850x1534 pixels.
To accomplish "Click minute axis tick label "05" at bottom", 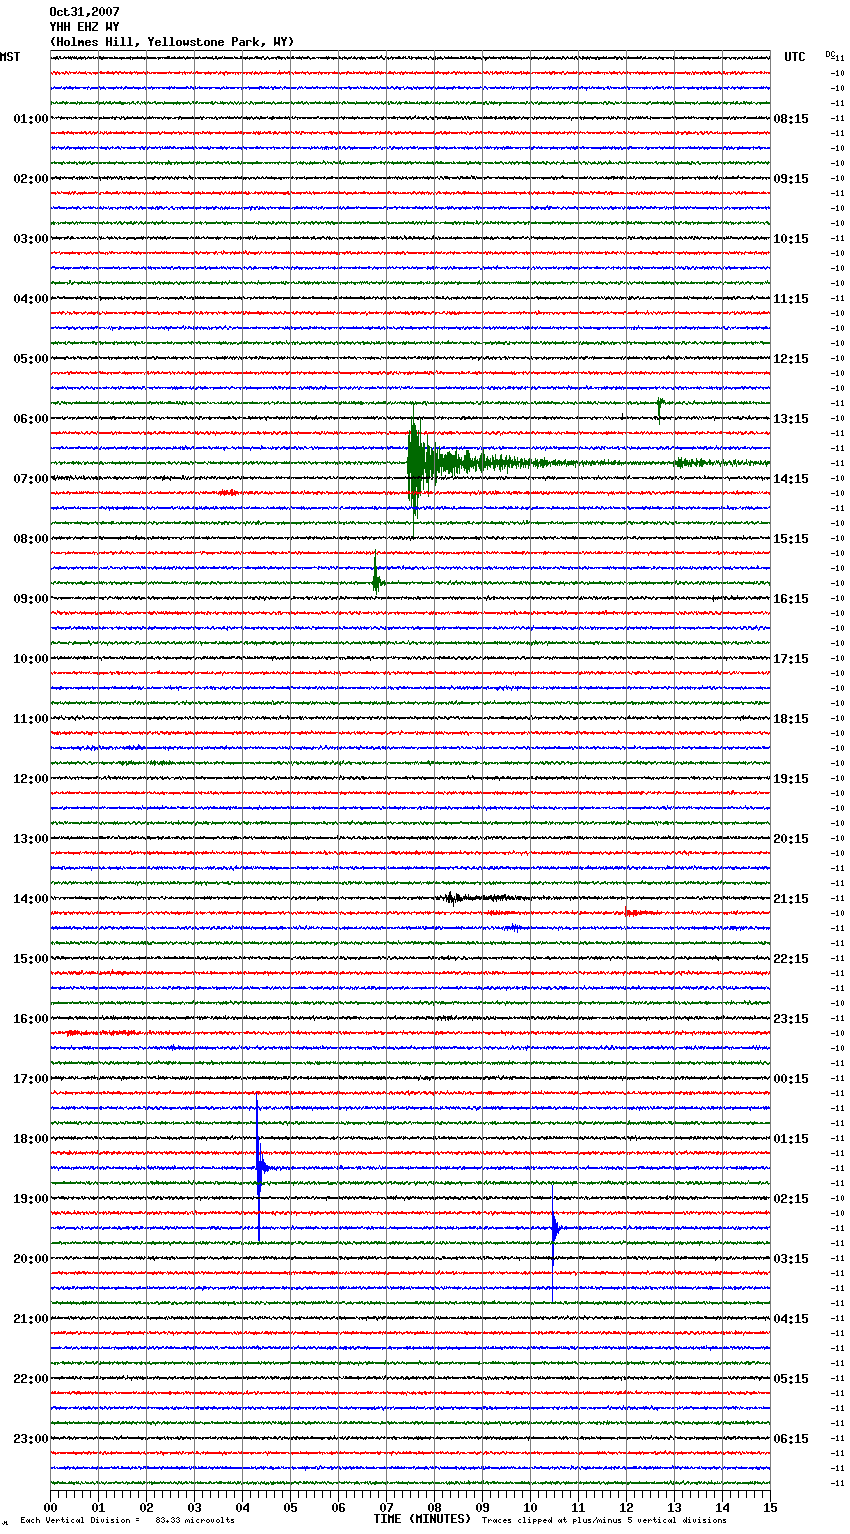I will [291, 1507].
